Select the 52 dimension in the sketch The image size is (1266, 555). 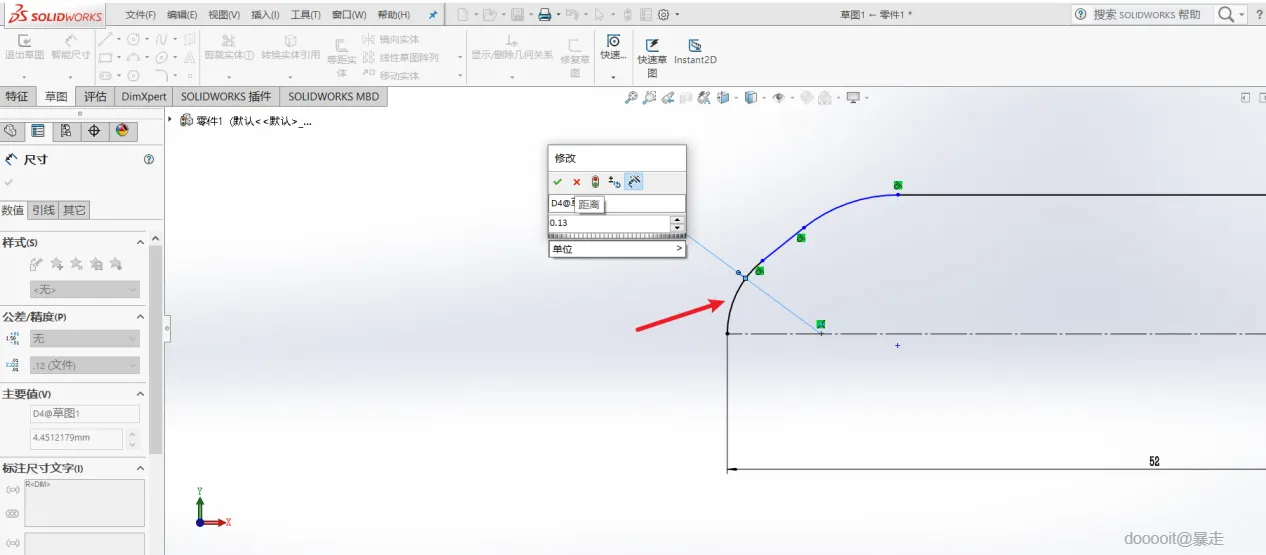(1154, 461)
